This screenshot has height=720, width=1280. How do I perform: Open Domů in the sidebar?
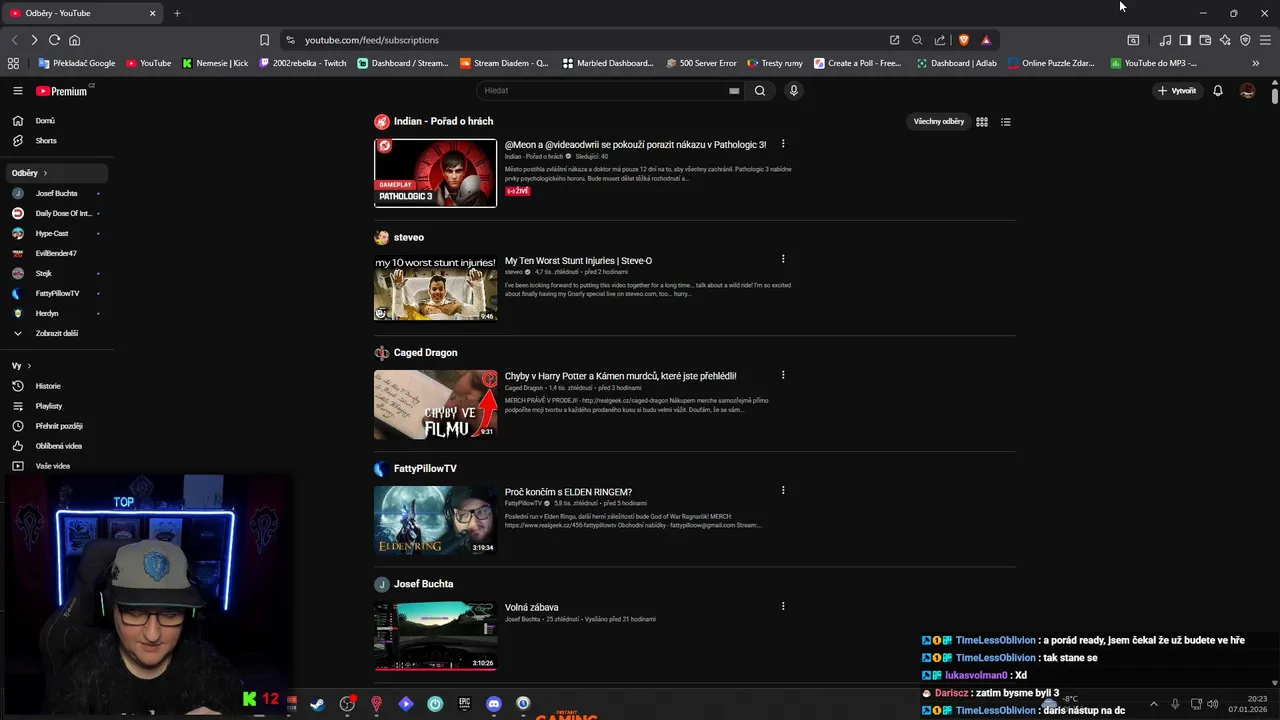45,121
